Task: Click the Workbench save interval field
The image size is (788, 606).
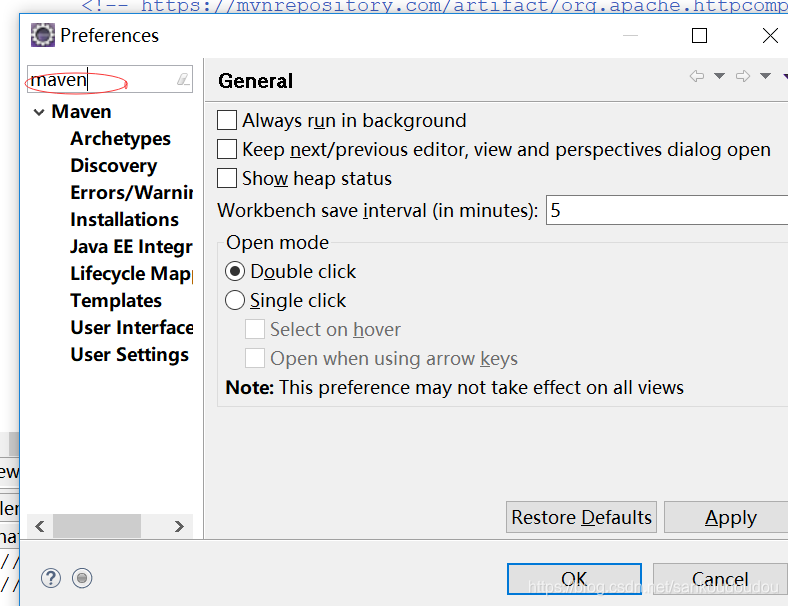Action: [x=667, y=210]
